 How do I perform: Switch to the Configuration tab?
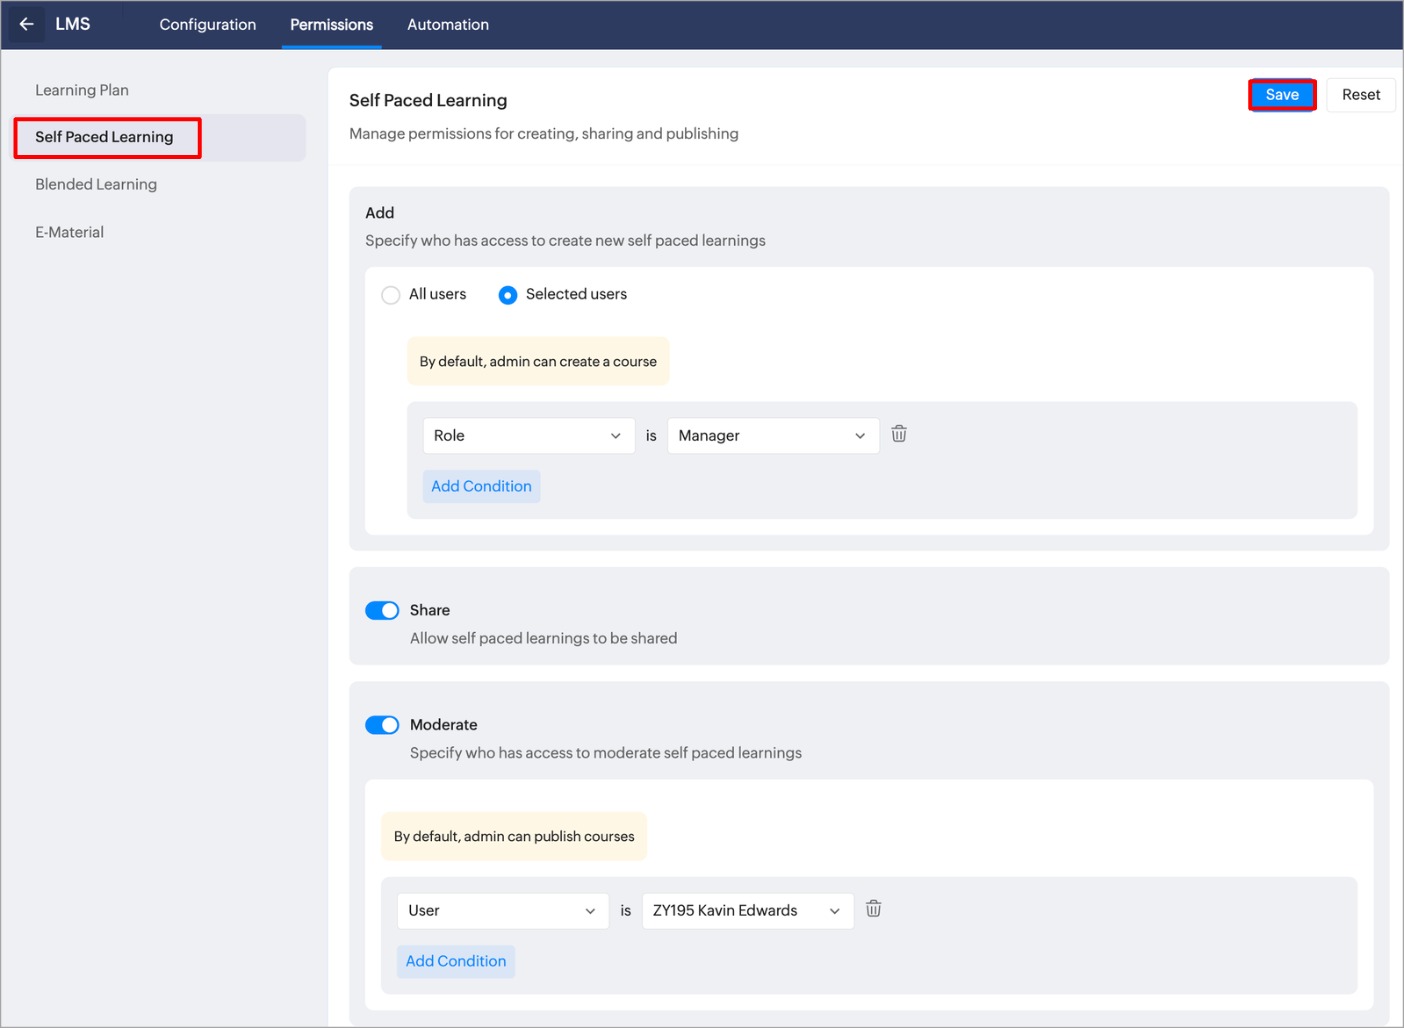(208, 25)
